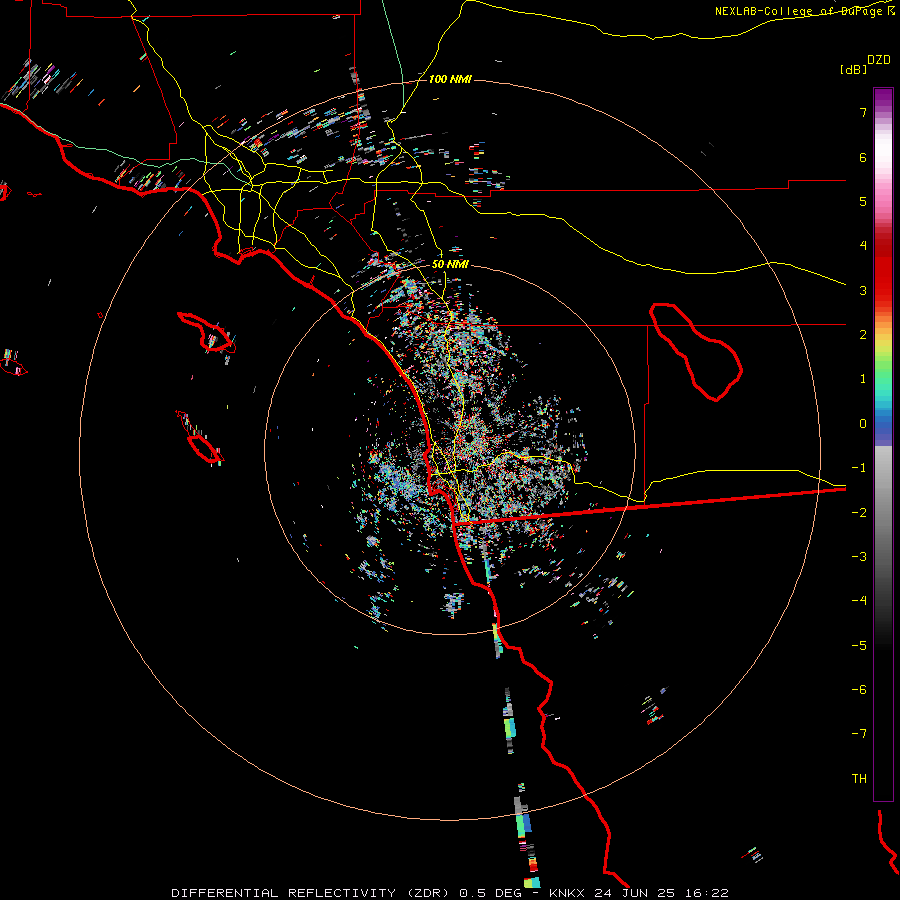
Task: Click the "-4" value on the color scale
Action: (859, 601)
